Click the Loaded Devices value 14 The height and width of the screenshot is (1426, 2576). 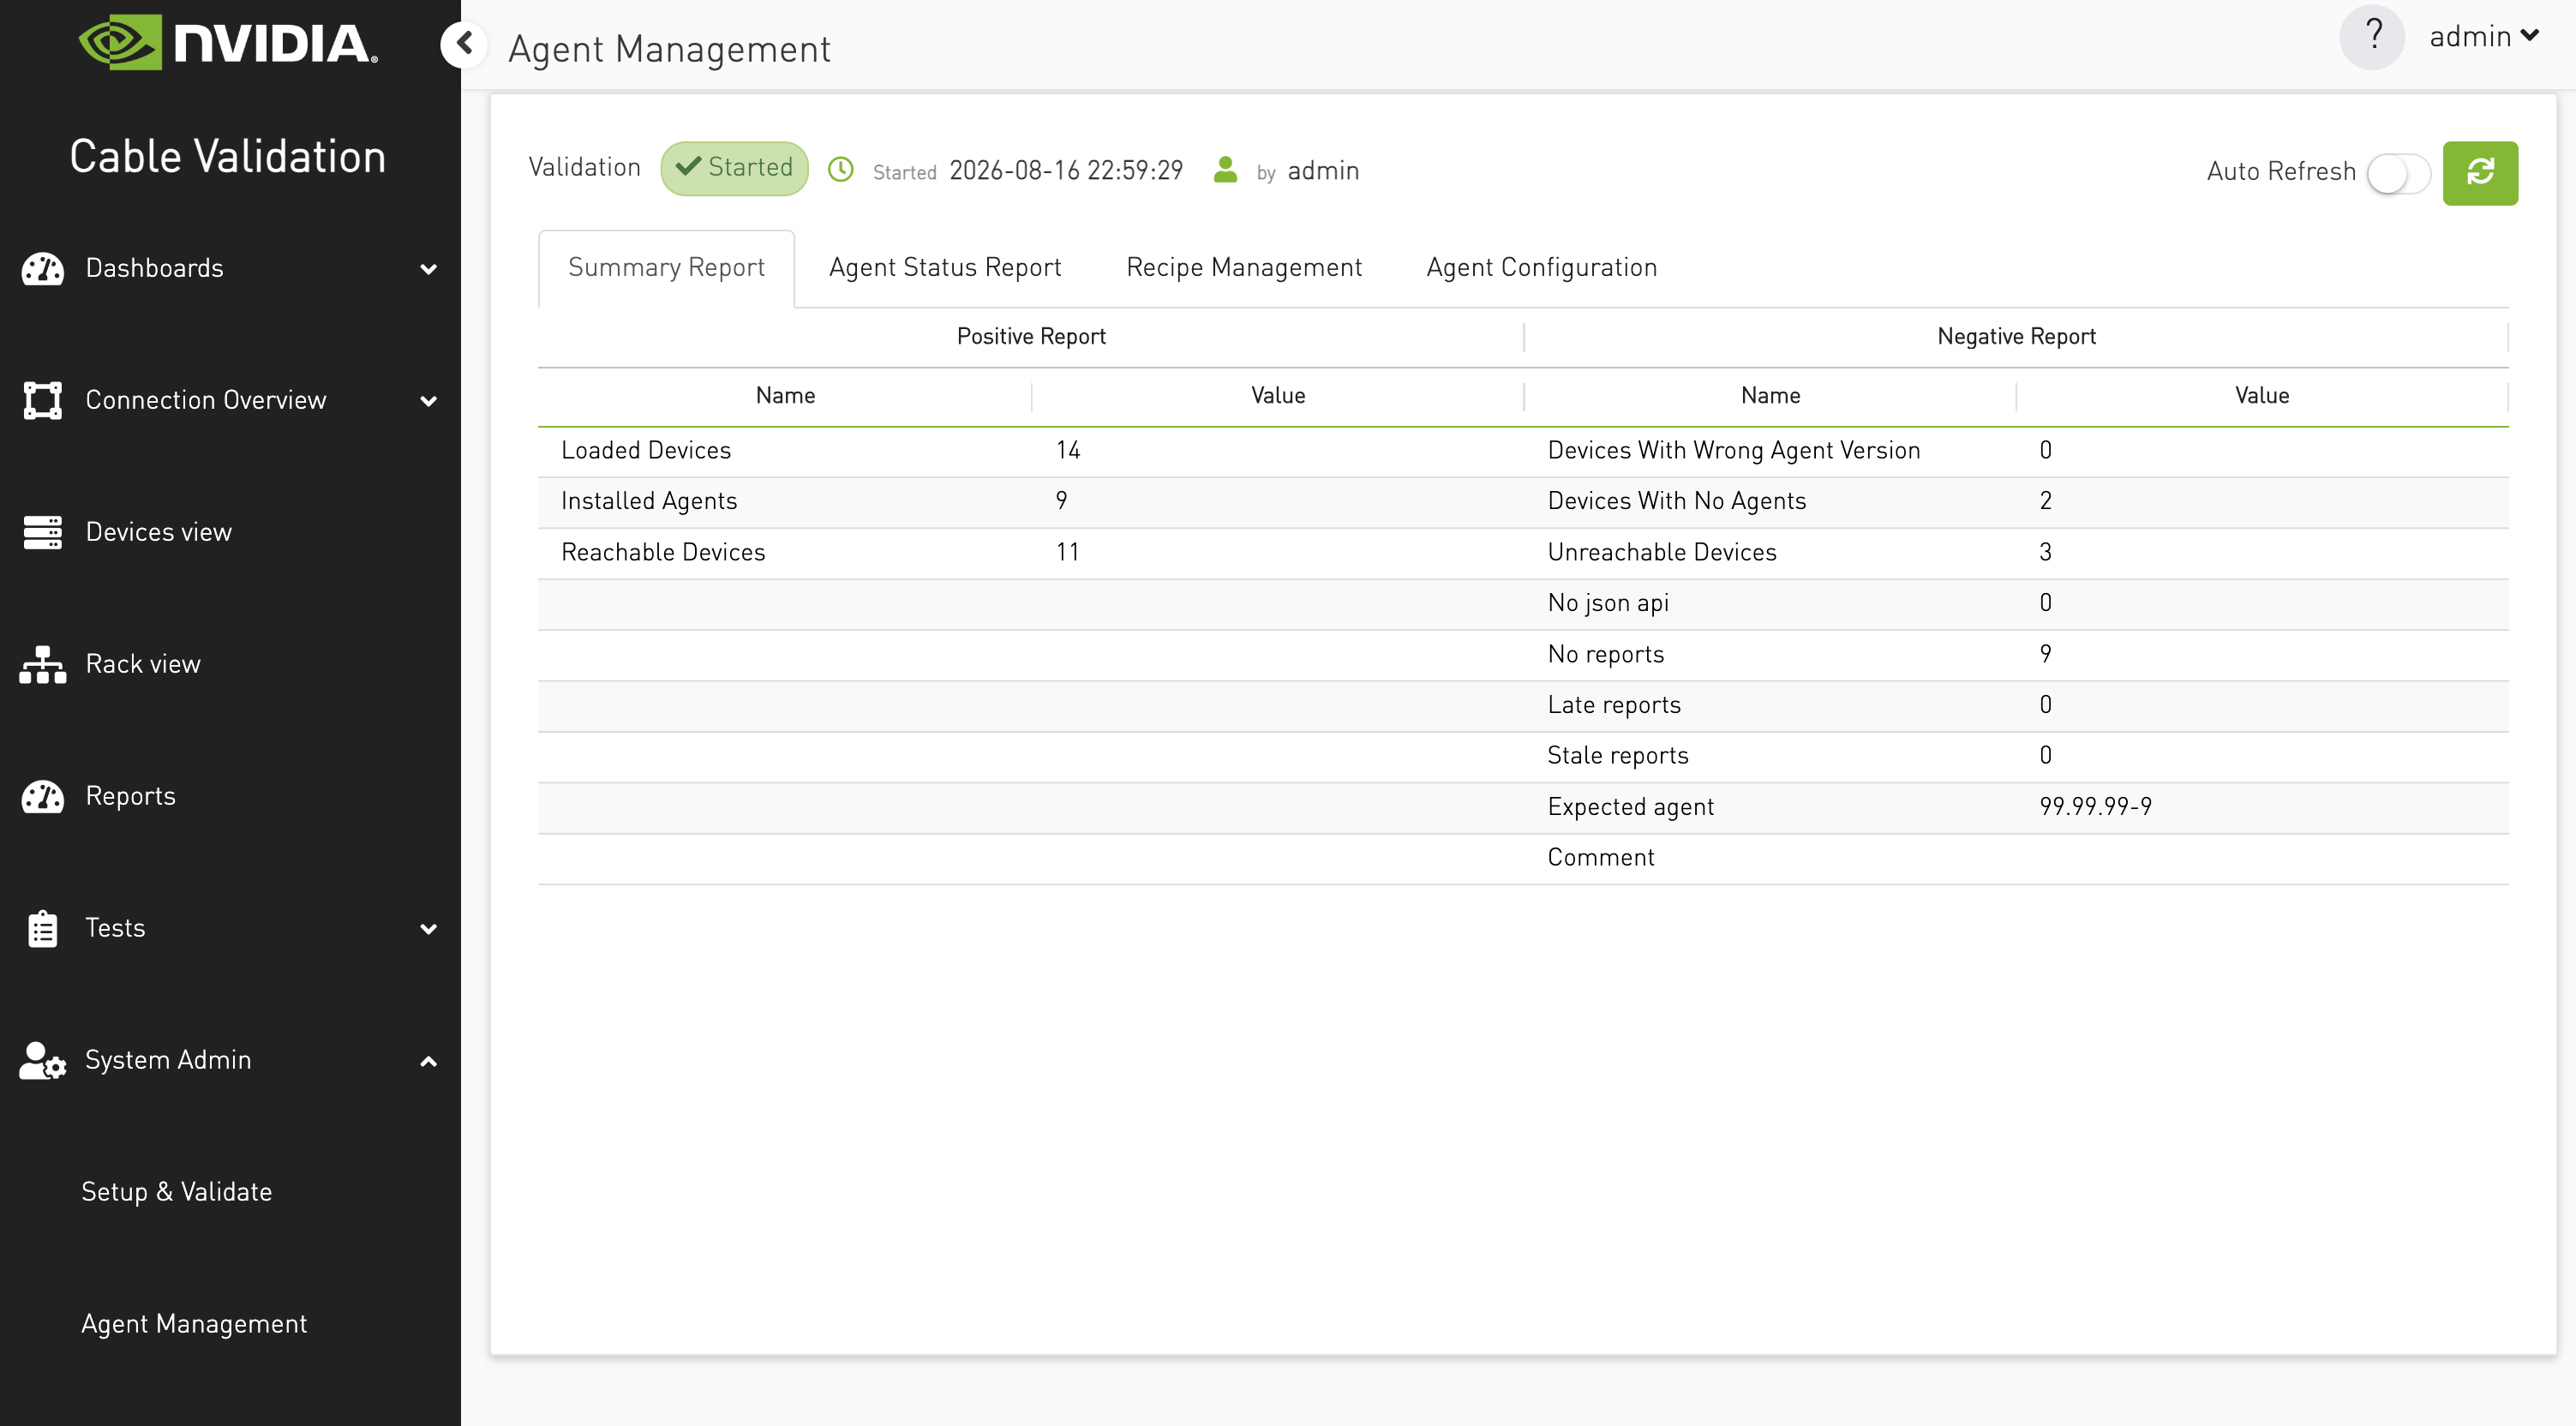[1068, 450]
